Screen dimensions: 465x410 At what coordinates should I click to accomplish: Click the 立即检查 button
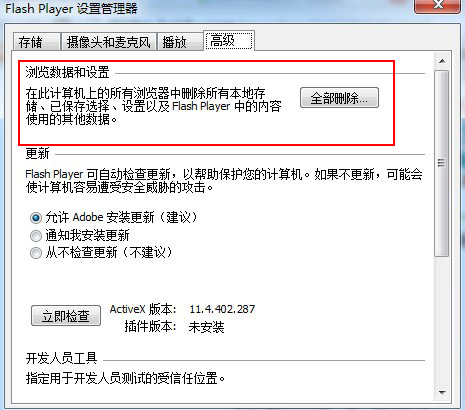click(66, 315)
